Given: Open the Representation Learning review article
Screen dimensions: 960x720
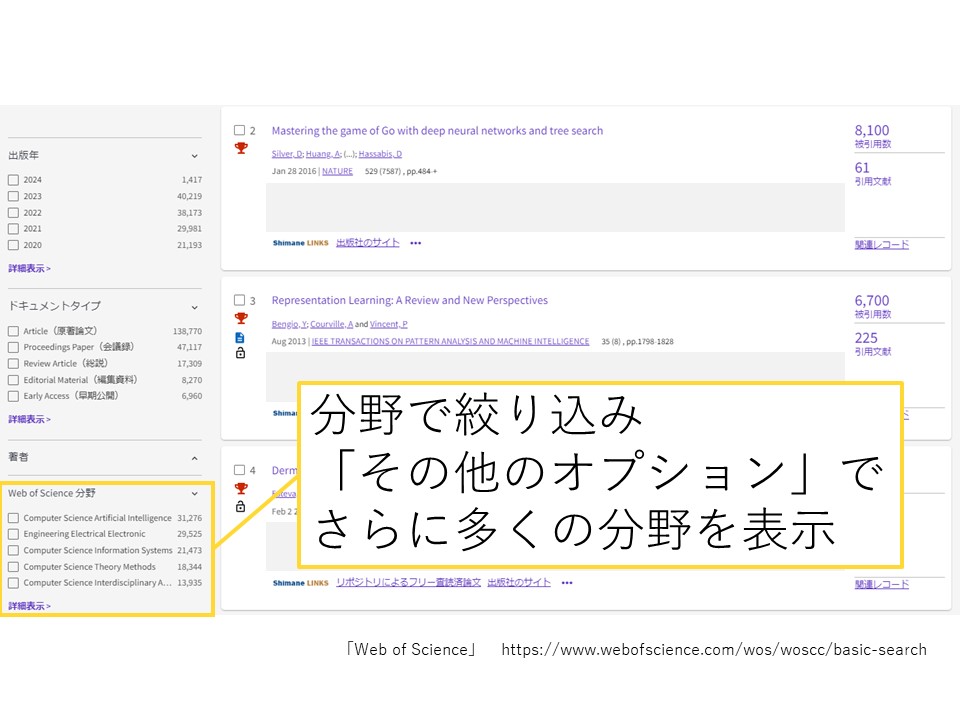Looking at the screenshot, I should tap(410, 300).
